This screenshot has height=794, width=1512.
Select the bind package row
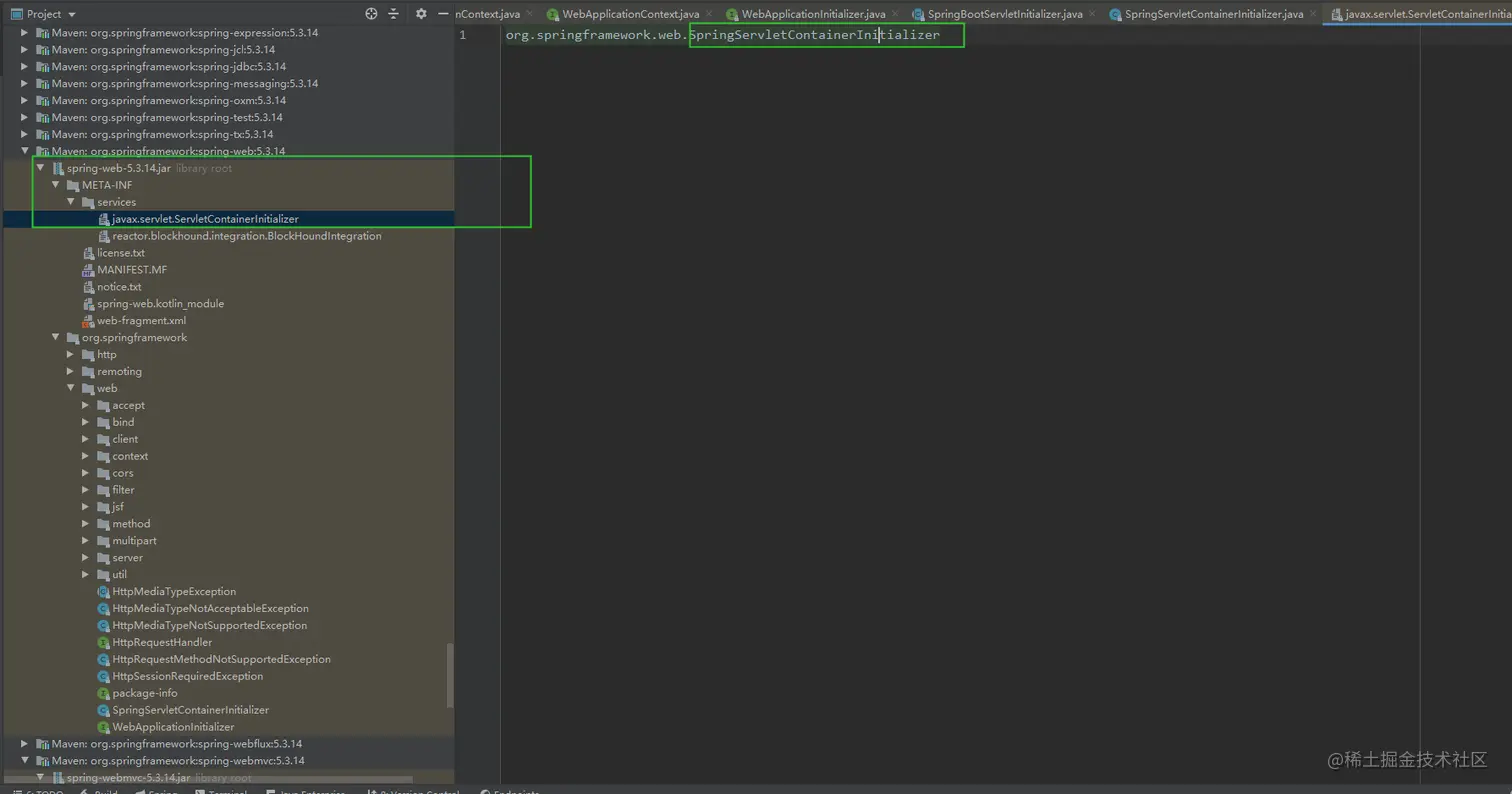(228, 422)
